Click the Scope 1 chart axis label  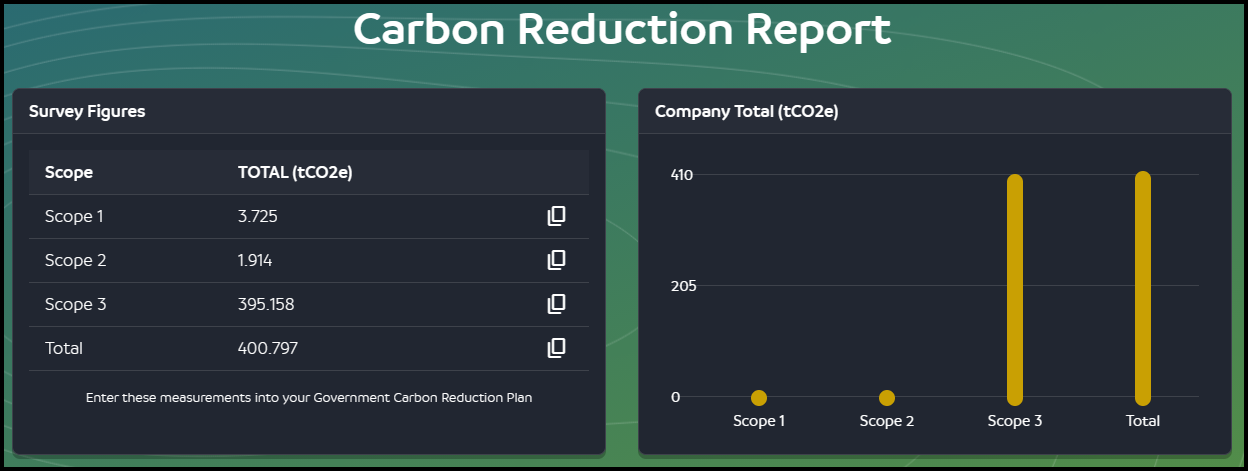[x=759, y=421]
